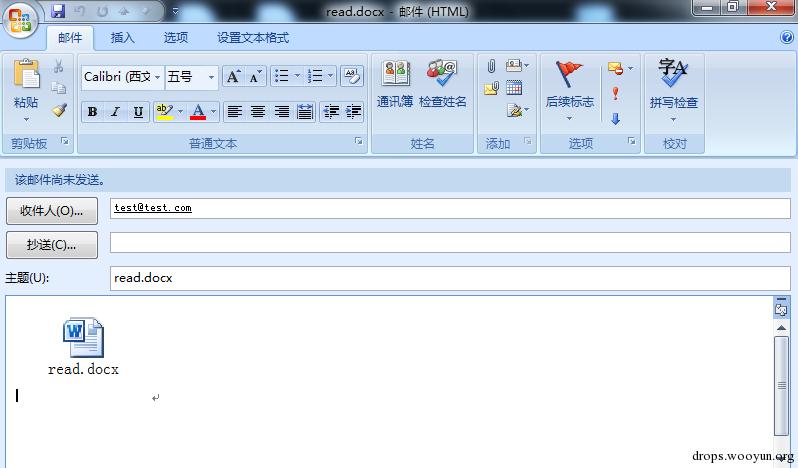Attach a file with the paperclip icon
Viewport: 798px width, 468px height.
point(491,66)
